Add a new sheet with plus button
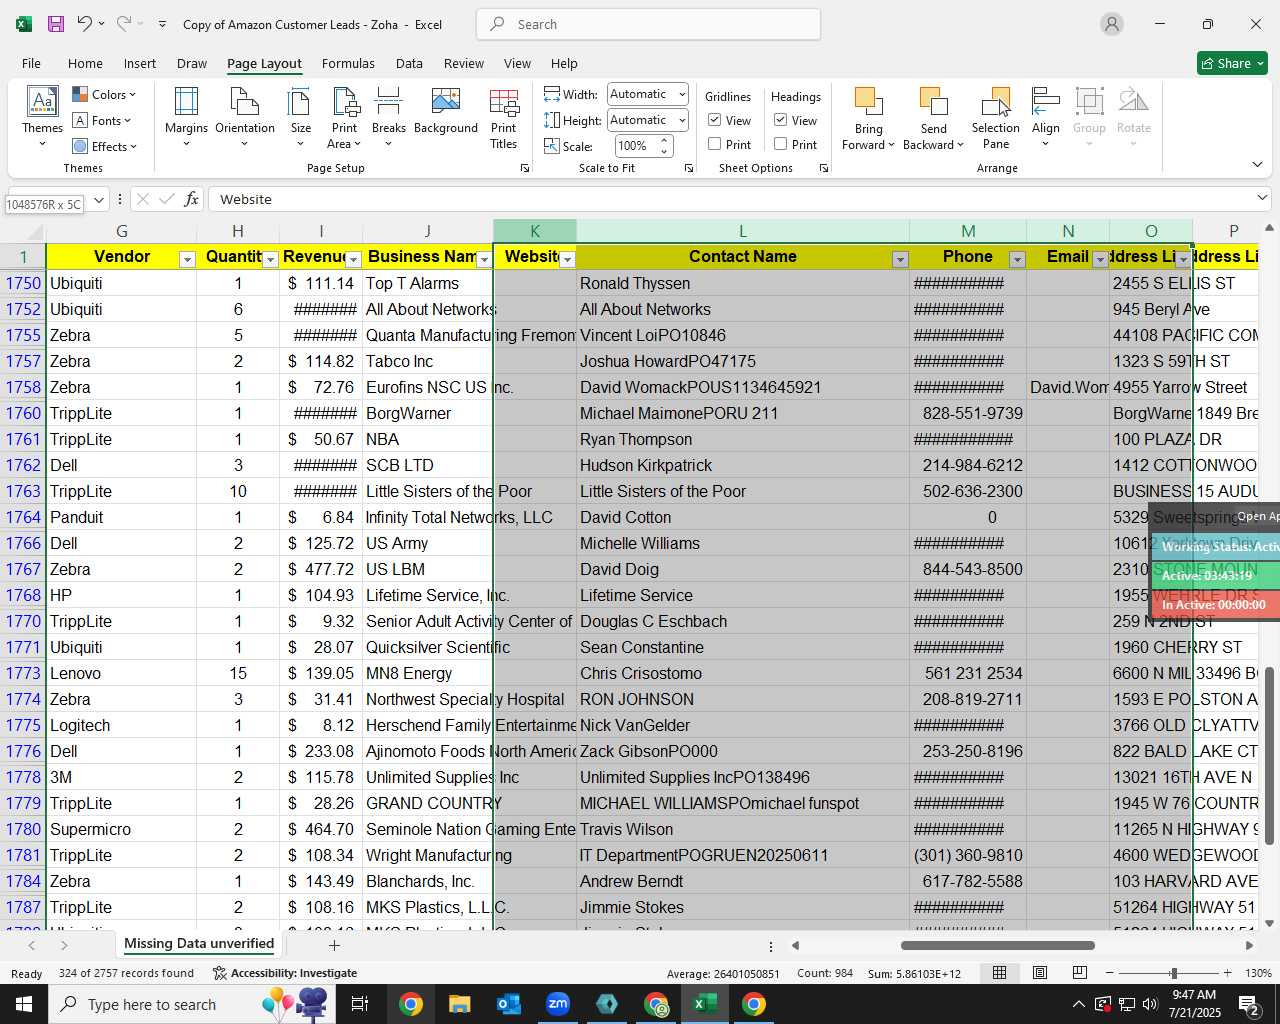Screen dimensions: 1280x1024 click(x=334, y=945)
